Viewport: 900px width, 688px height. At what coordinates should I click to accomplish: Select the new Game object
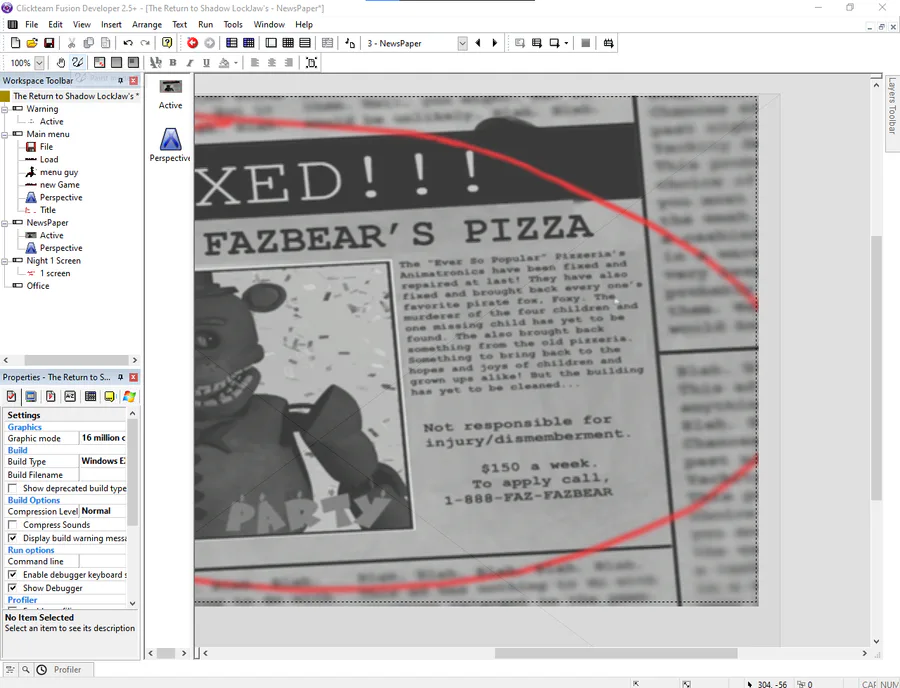[x=60, y=185]
